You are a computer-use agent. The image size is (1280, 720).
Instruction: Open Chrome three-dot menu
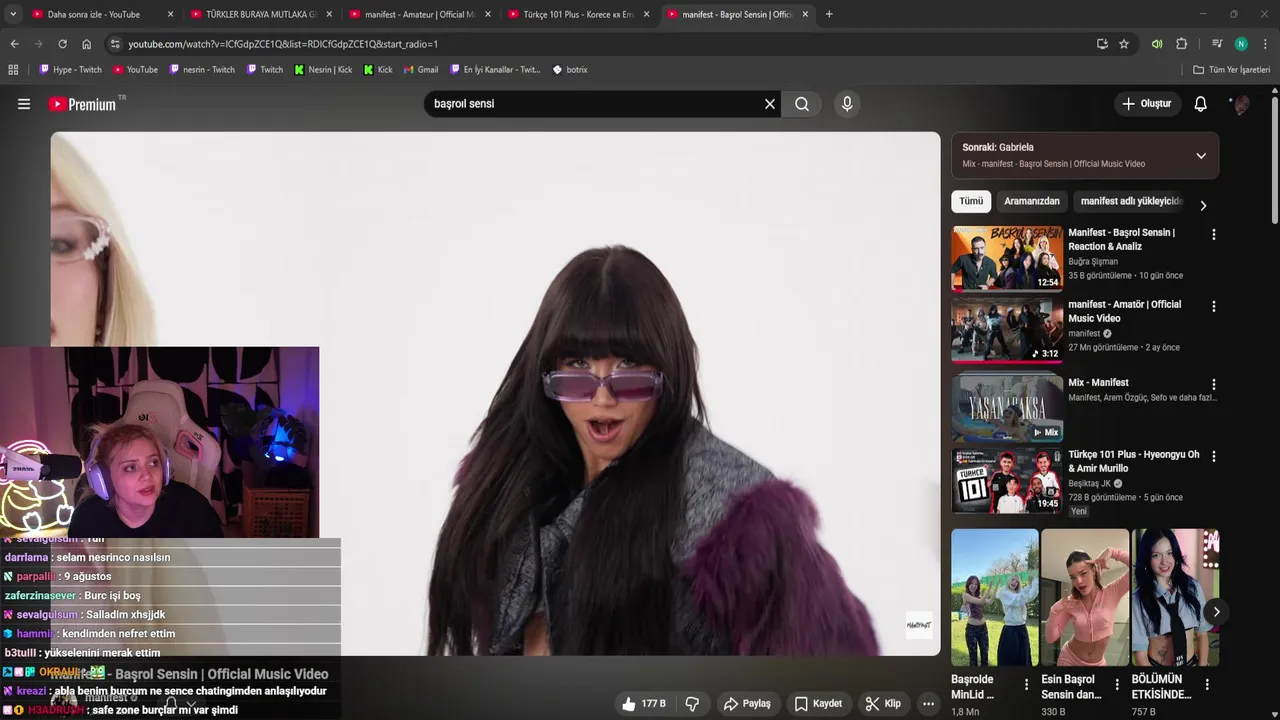[1265, 44]
